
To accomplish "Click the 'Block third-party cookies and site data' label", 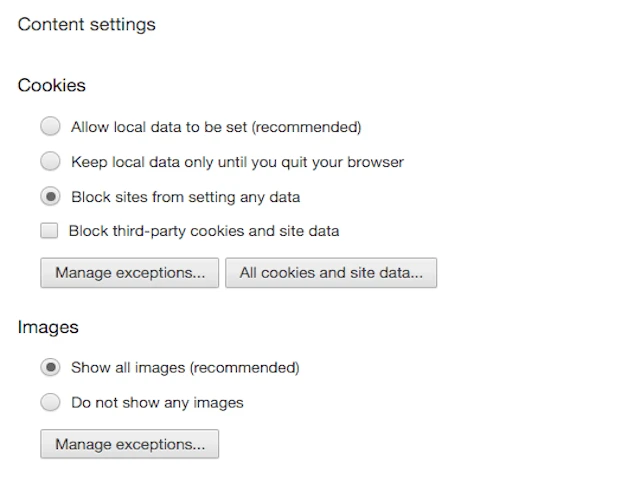I will point(204,231).
